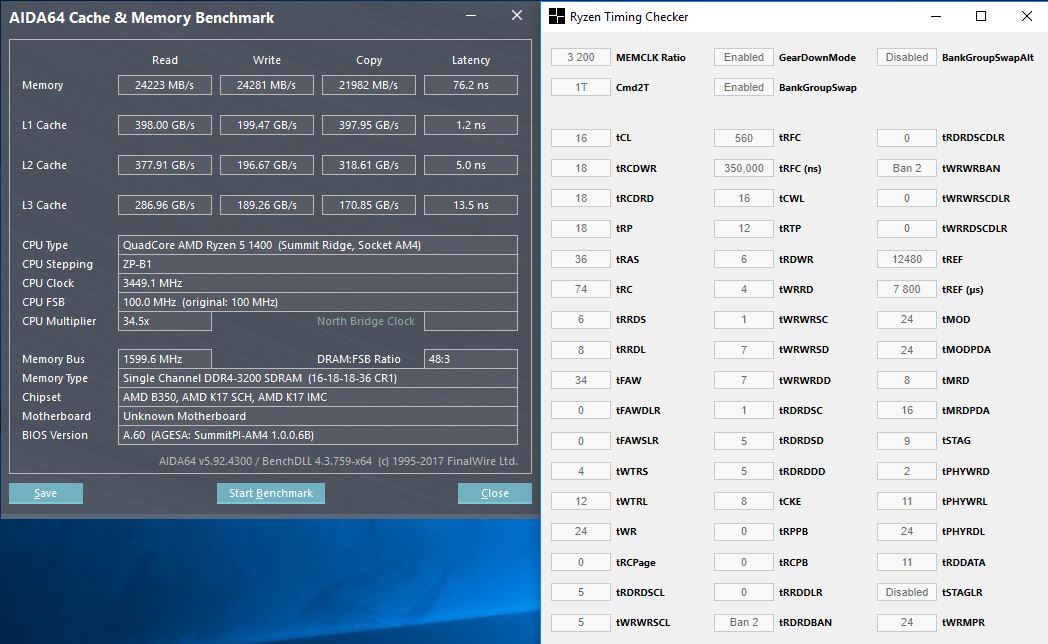Image resolution: width=1048 pixels, height=644 pixels.
Task: Select the Memory Copy 21982 MB/s field
Action: click(368, 85)
